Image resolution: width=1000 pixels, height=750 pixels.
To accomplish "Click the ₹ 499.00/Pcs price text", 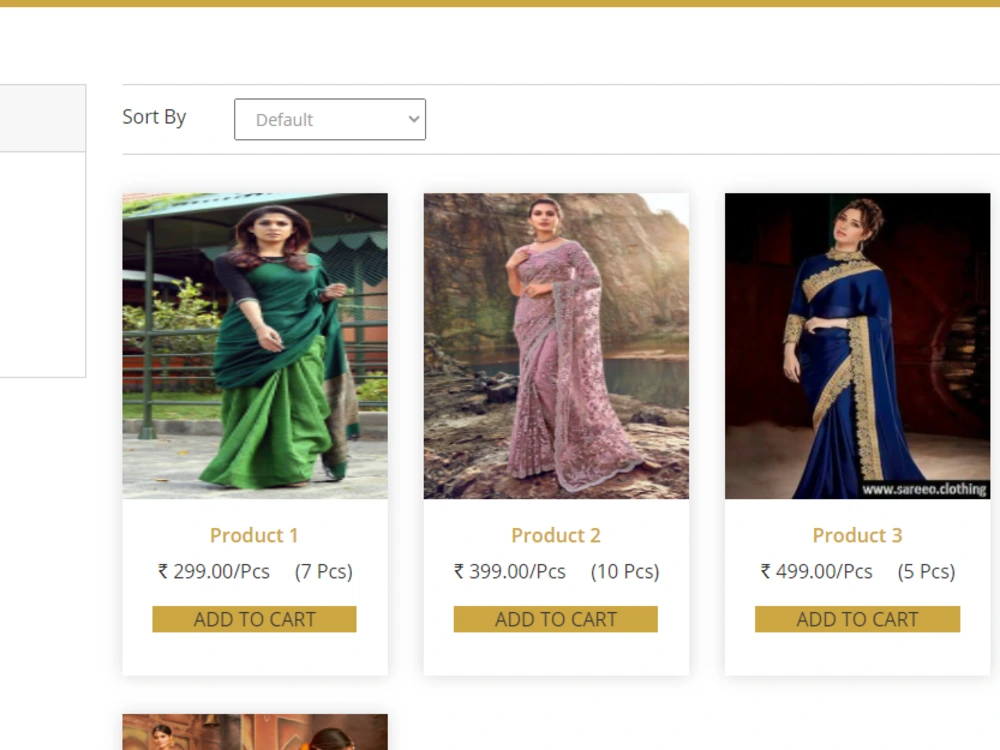I will [x=816, y=571].
